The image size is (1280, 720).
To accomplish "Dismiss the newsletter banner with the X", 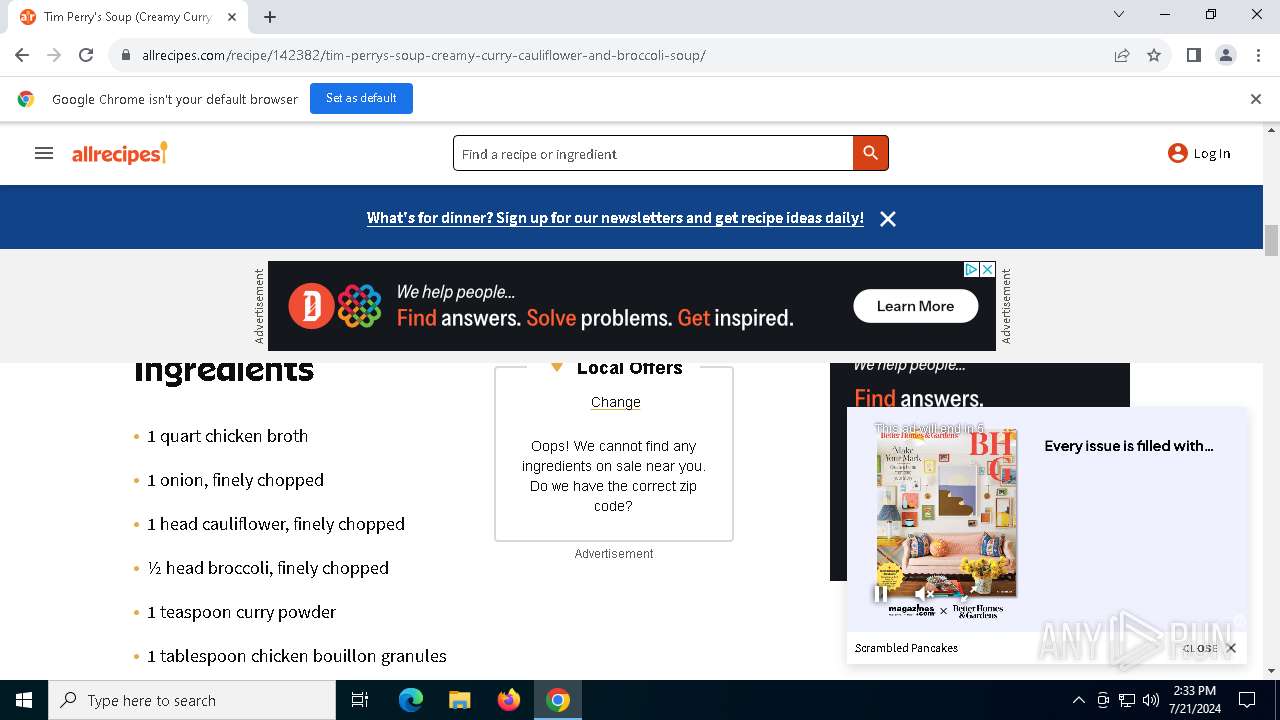I will 887,218.
